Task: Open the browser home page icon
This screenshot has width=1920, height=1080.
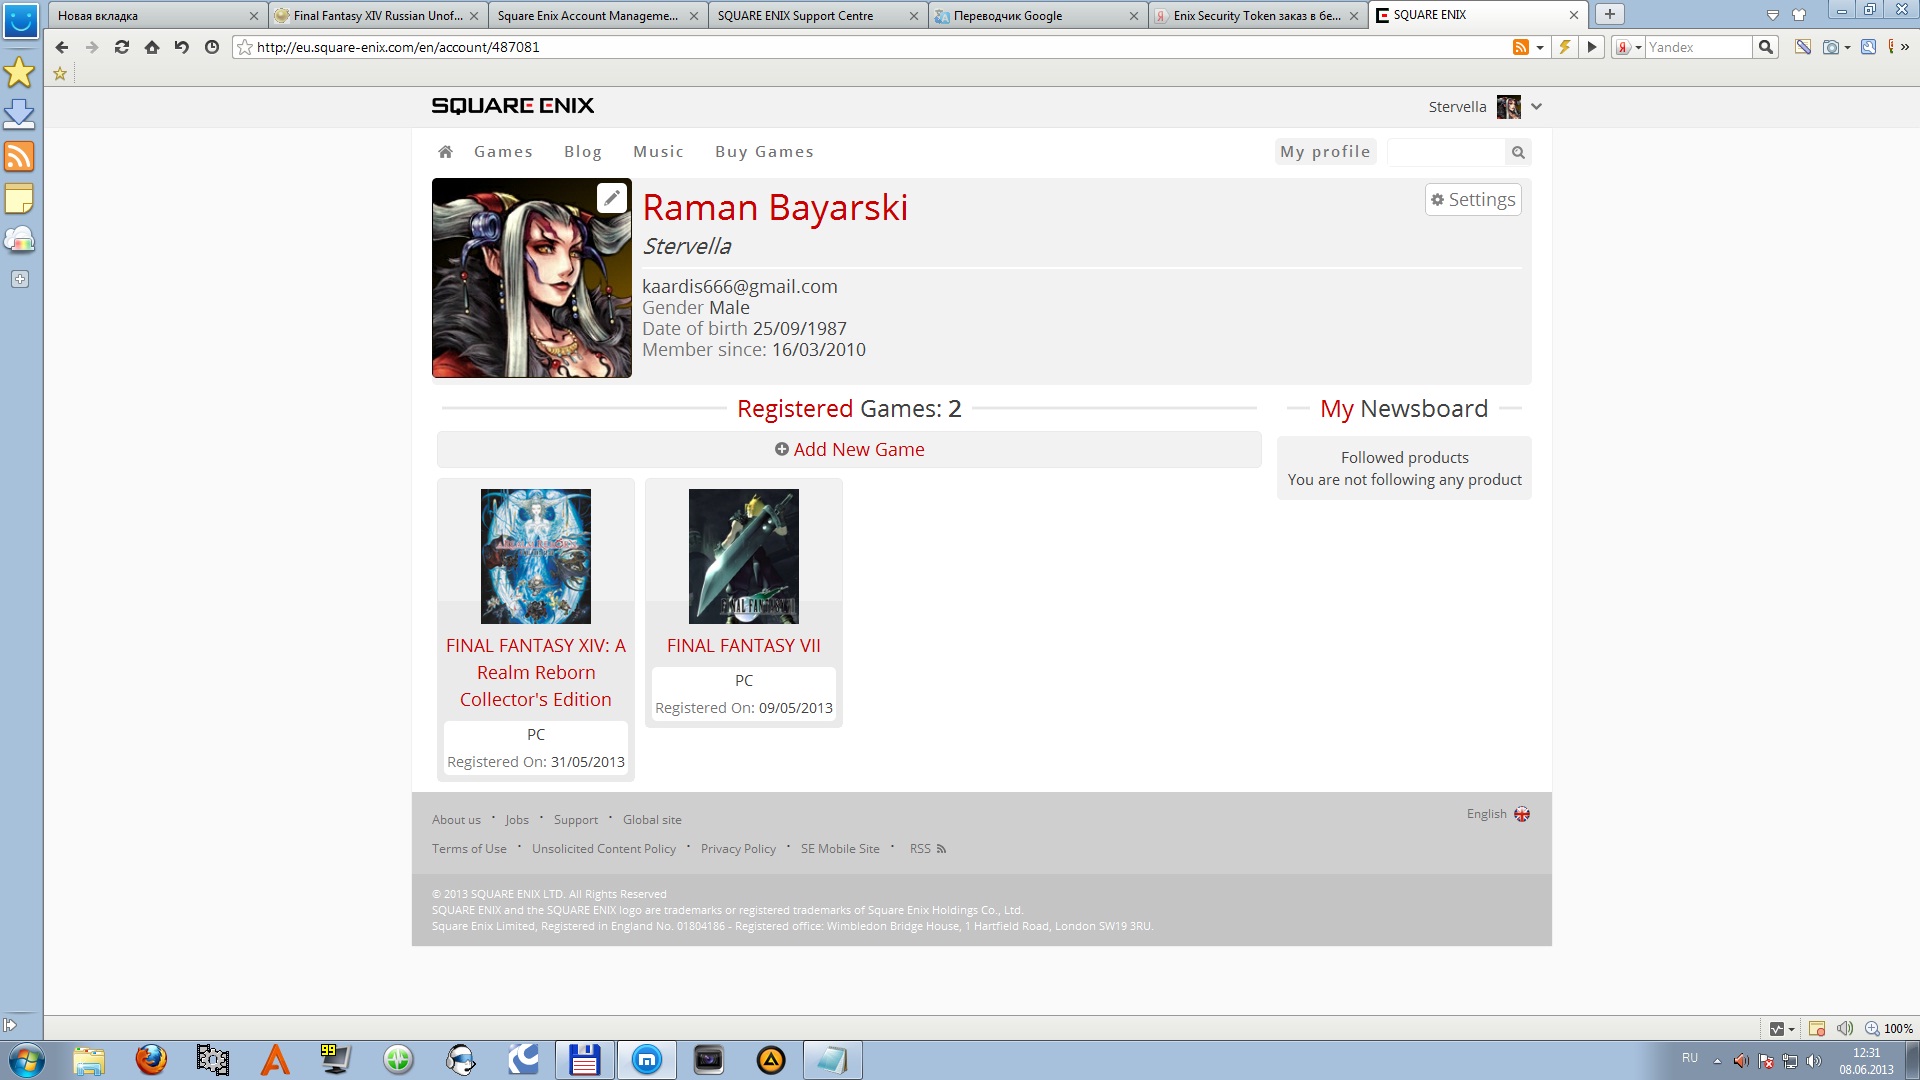Action: [x=152, y=47]
